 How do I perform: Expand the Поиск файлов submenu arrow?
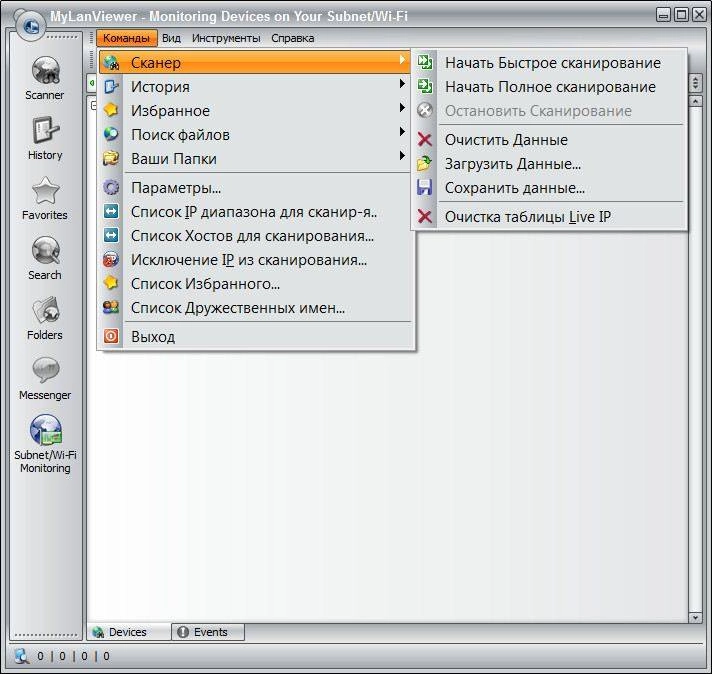402,132
